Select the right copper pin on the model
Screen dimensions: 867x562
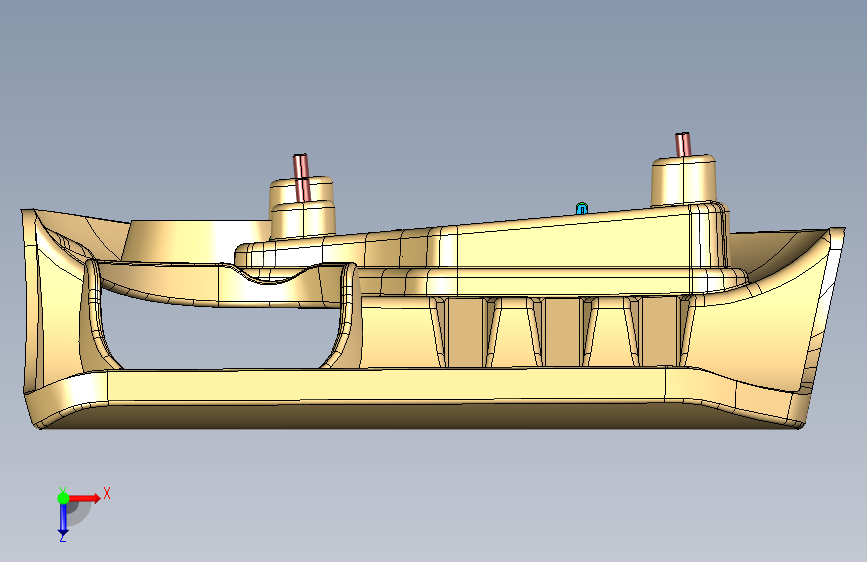click(x=683, y=144)
